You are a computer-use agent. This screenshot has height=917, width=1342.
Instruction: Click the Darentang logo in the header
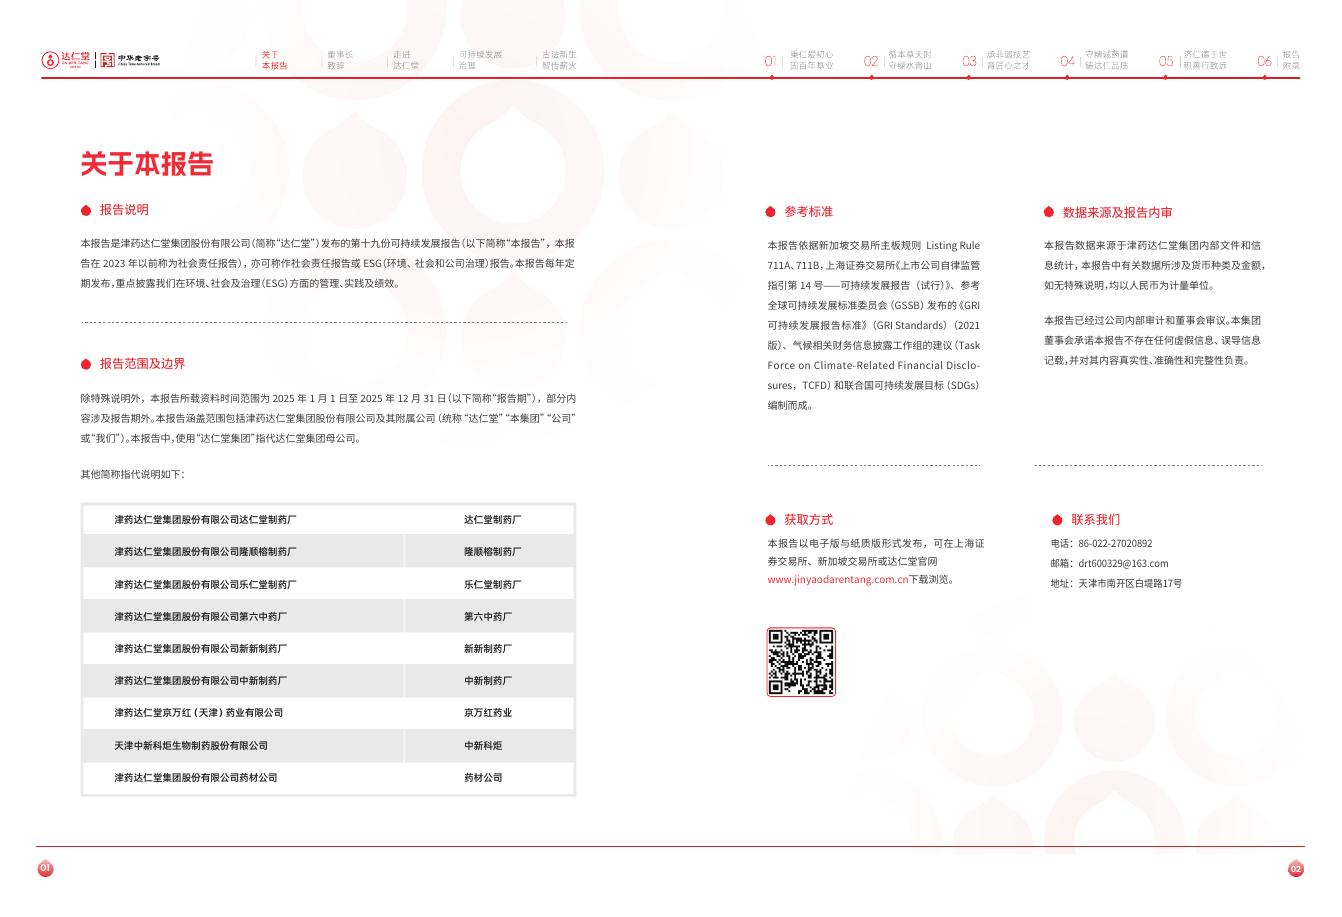click(x=66, y=60)
